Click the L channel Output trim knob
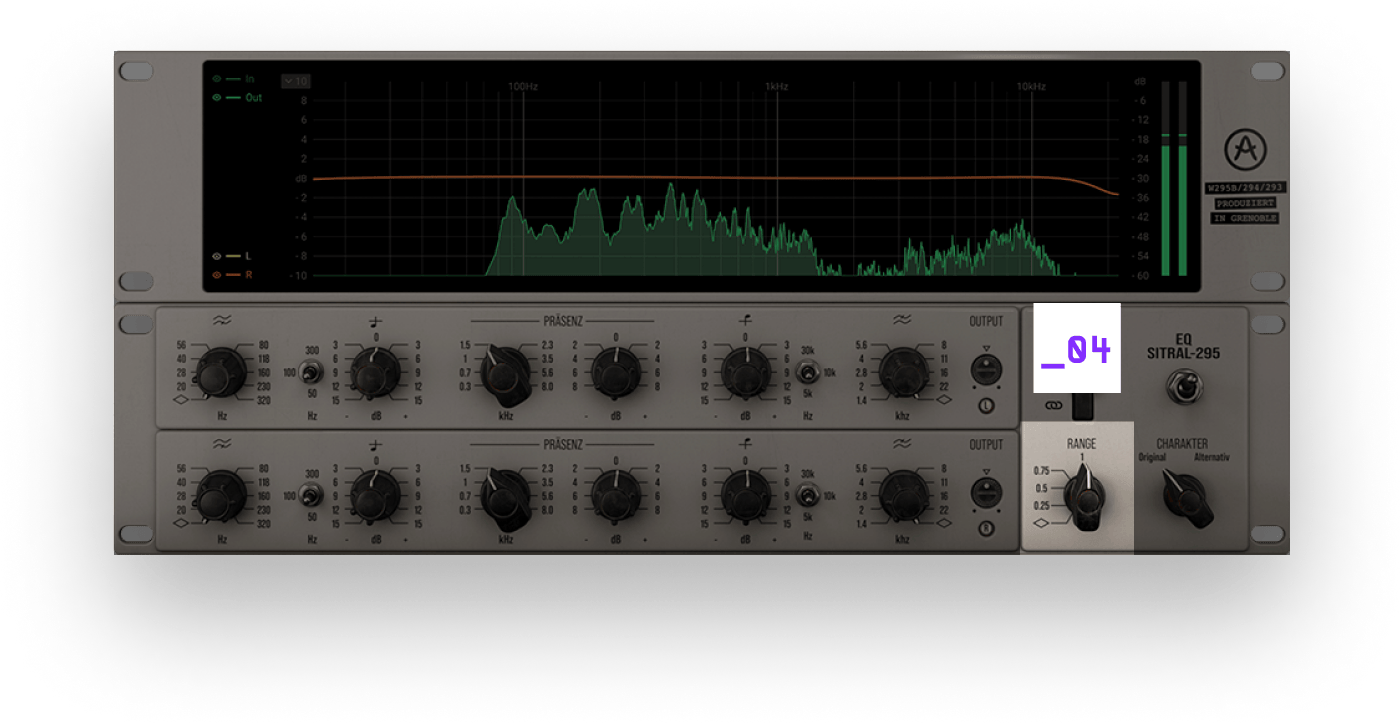This screenshot has width=1400, height=723. click(986, 372)
